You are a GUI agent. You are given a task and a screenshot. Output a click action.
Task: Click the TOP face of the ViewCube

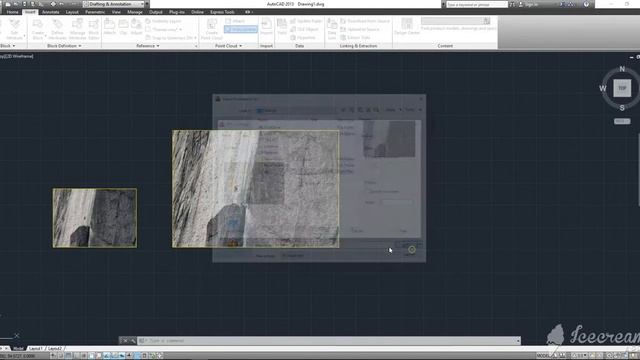point(622,88)
